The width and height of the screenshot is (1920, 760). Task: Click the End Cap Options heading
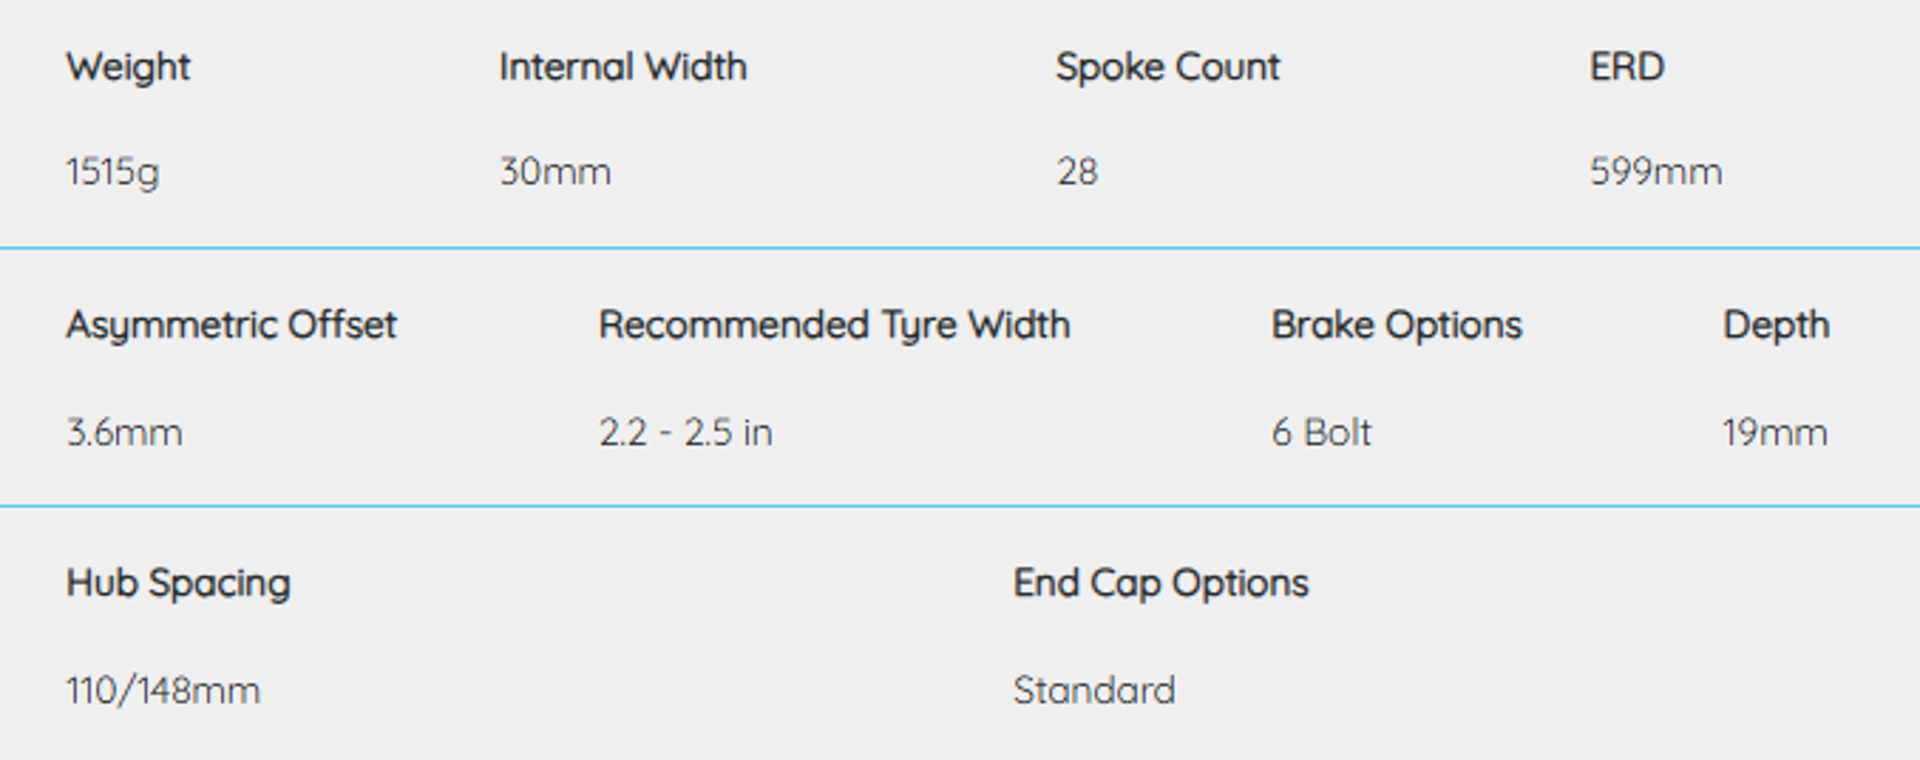[x=1160, y=583]
